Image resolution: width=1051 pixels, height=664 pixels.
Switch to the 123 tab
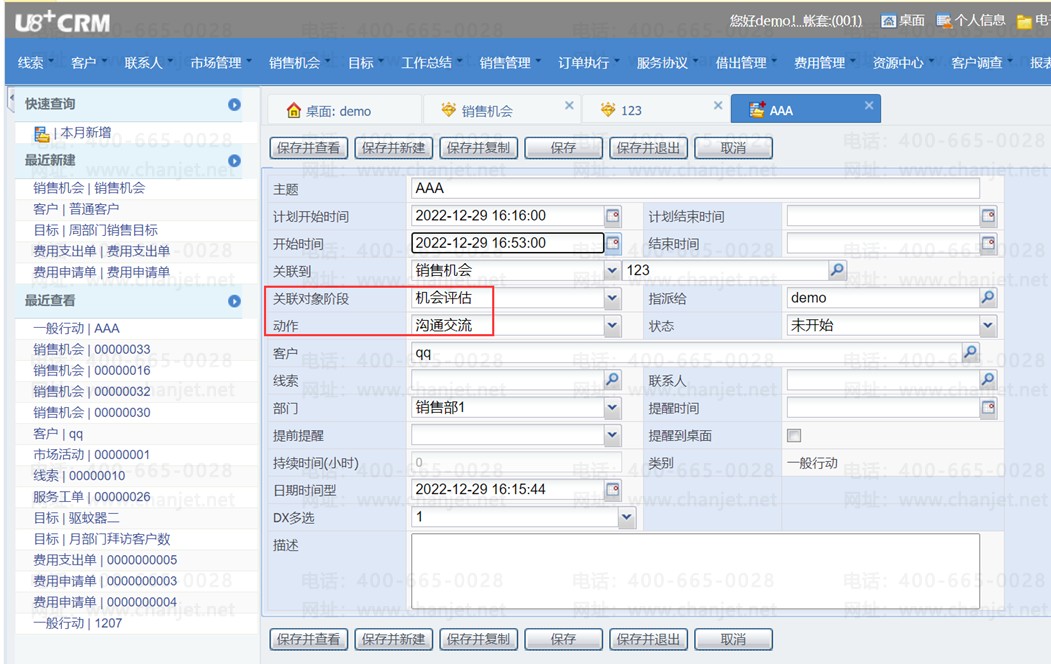coord(655,110)
